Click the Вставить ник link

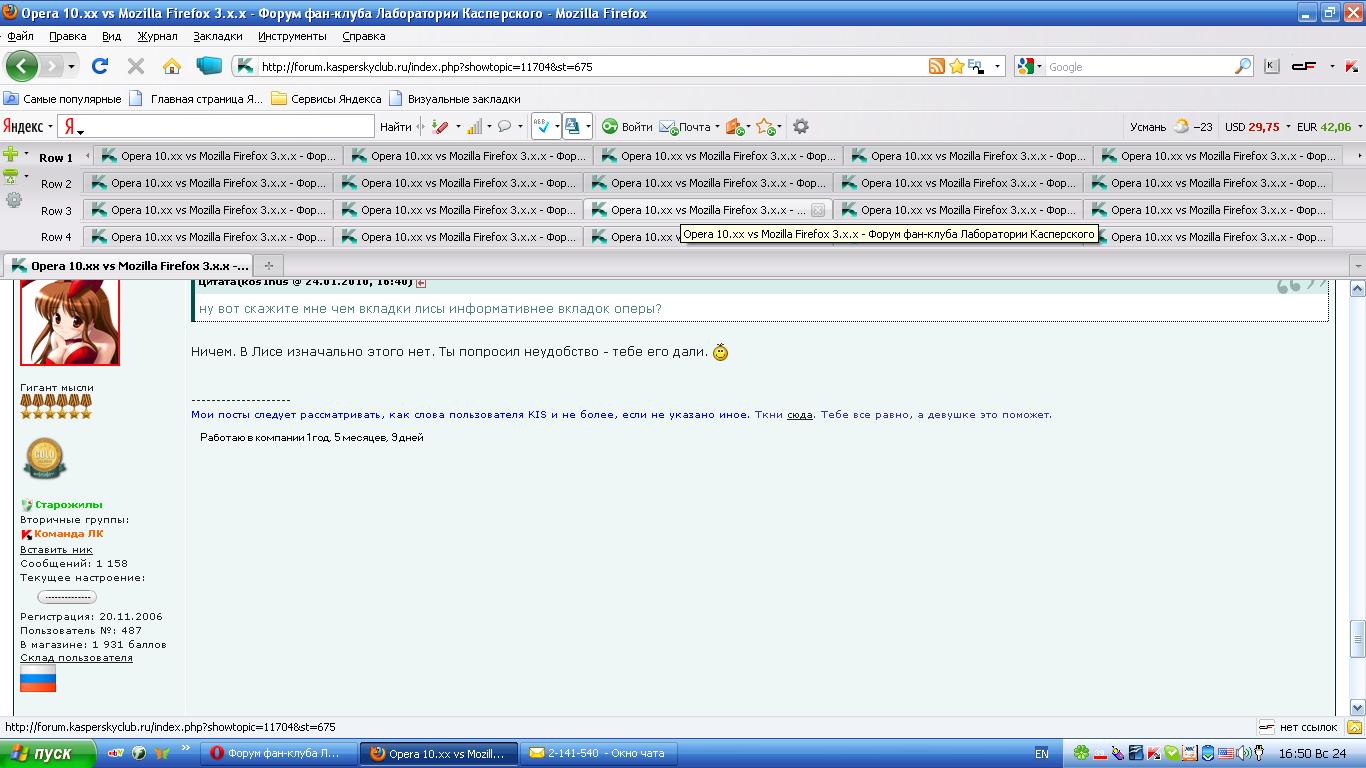[56, 549]
